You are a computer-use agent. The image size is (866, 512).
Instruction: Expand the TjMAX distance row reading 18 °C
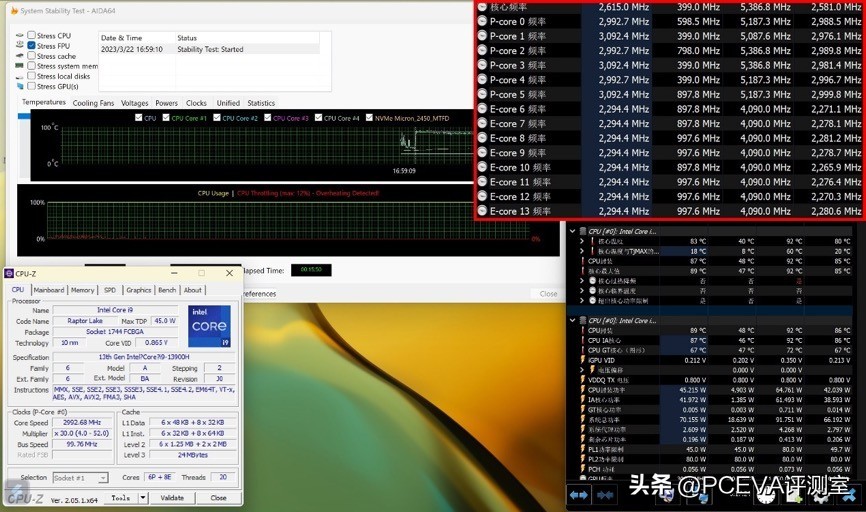582,251
